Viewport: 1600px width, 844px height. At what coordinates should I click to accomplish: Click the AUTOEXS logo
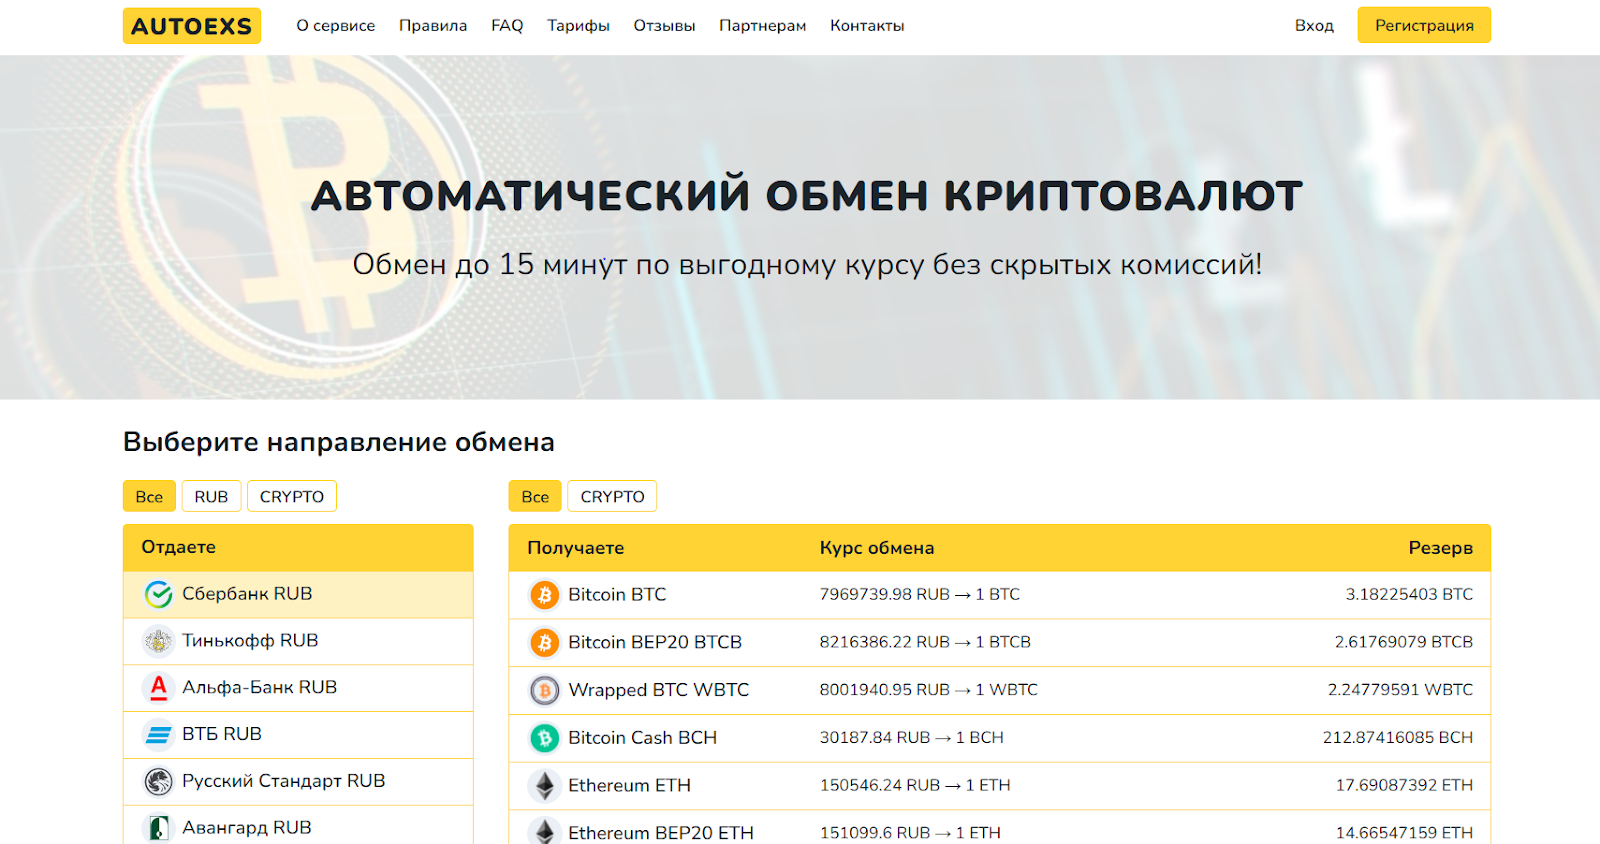192,26
